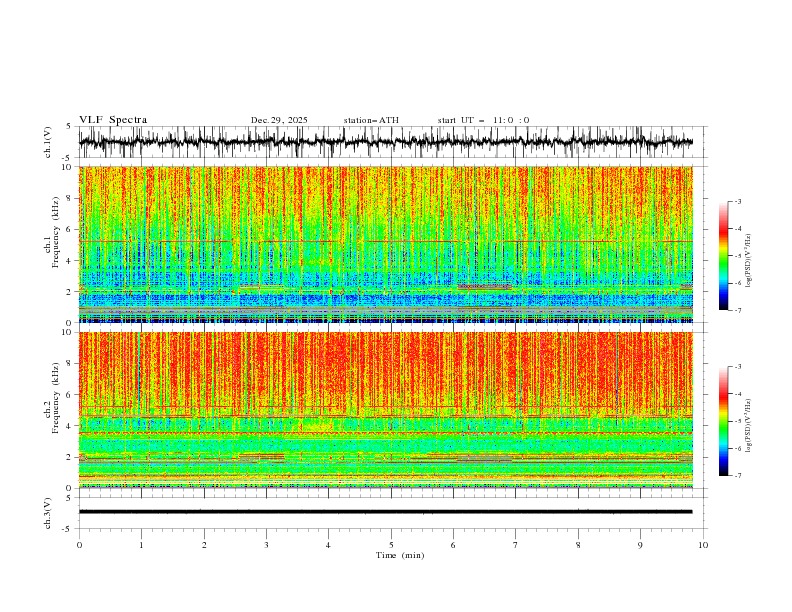
Task: Click the "4" minute tick on the time axis
Action: [x=329, y=545]
